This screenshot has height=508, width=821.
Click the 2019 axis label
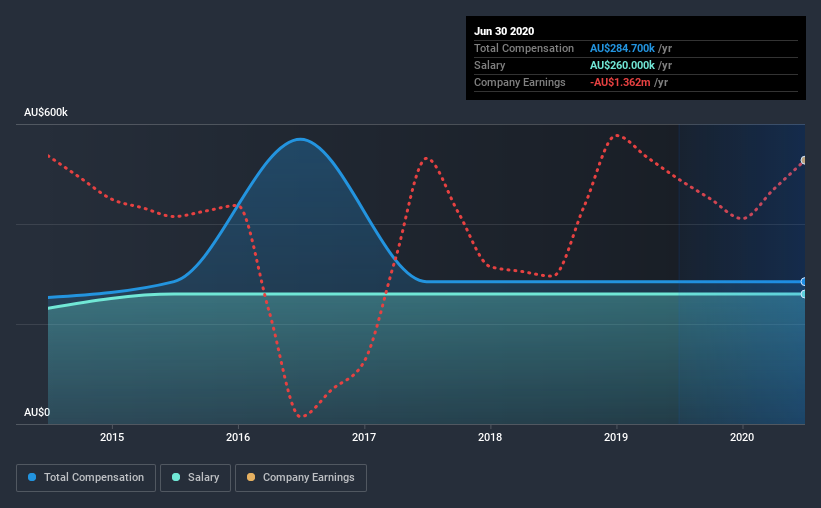[616, 437]
